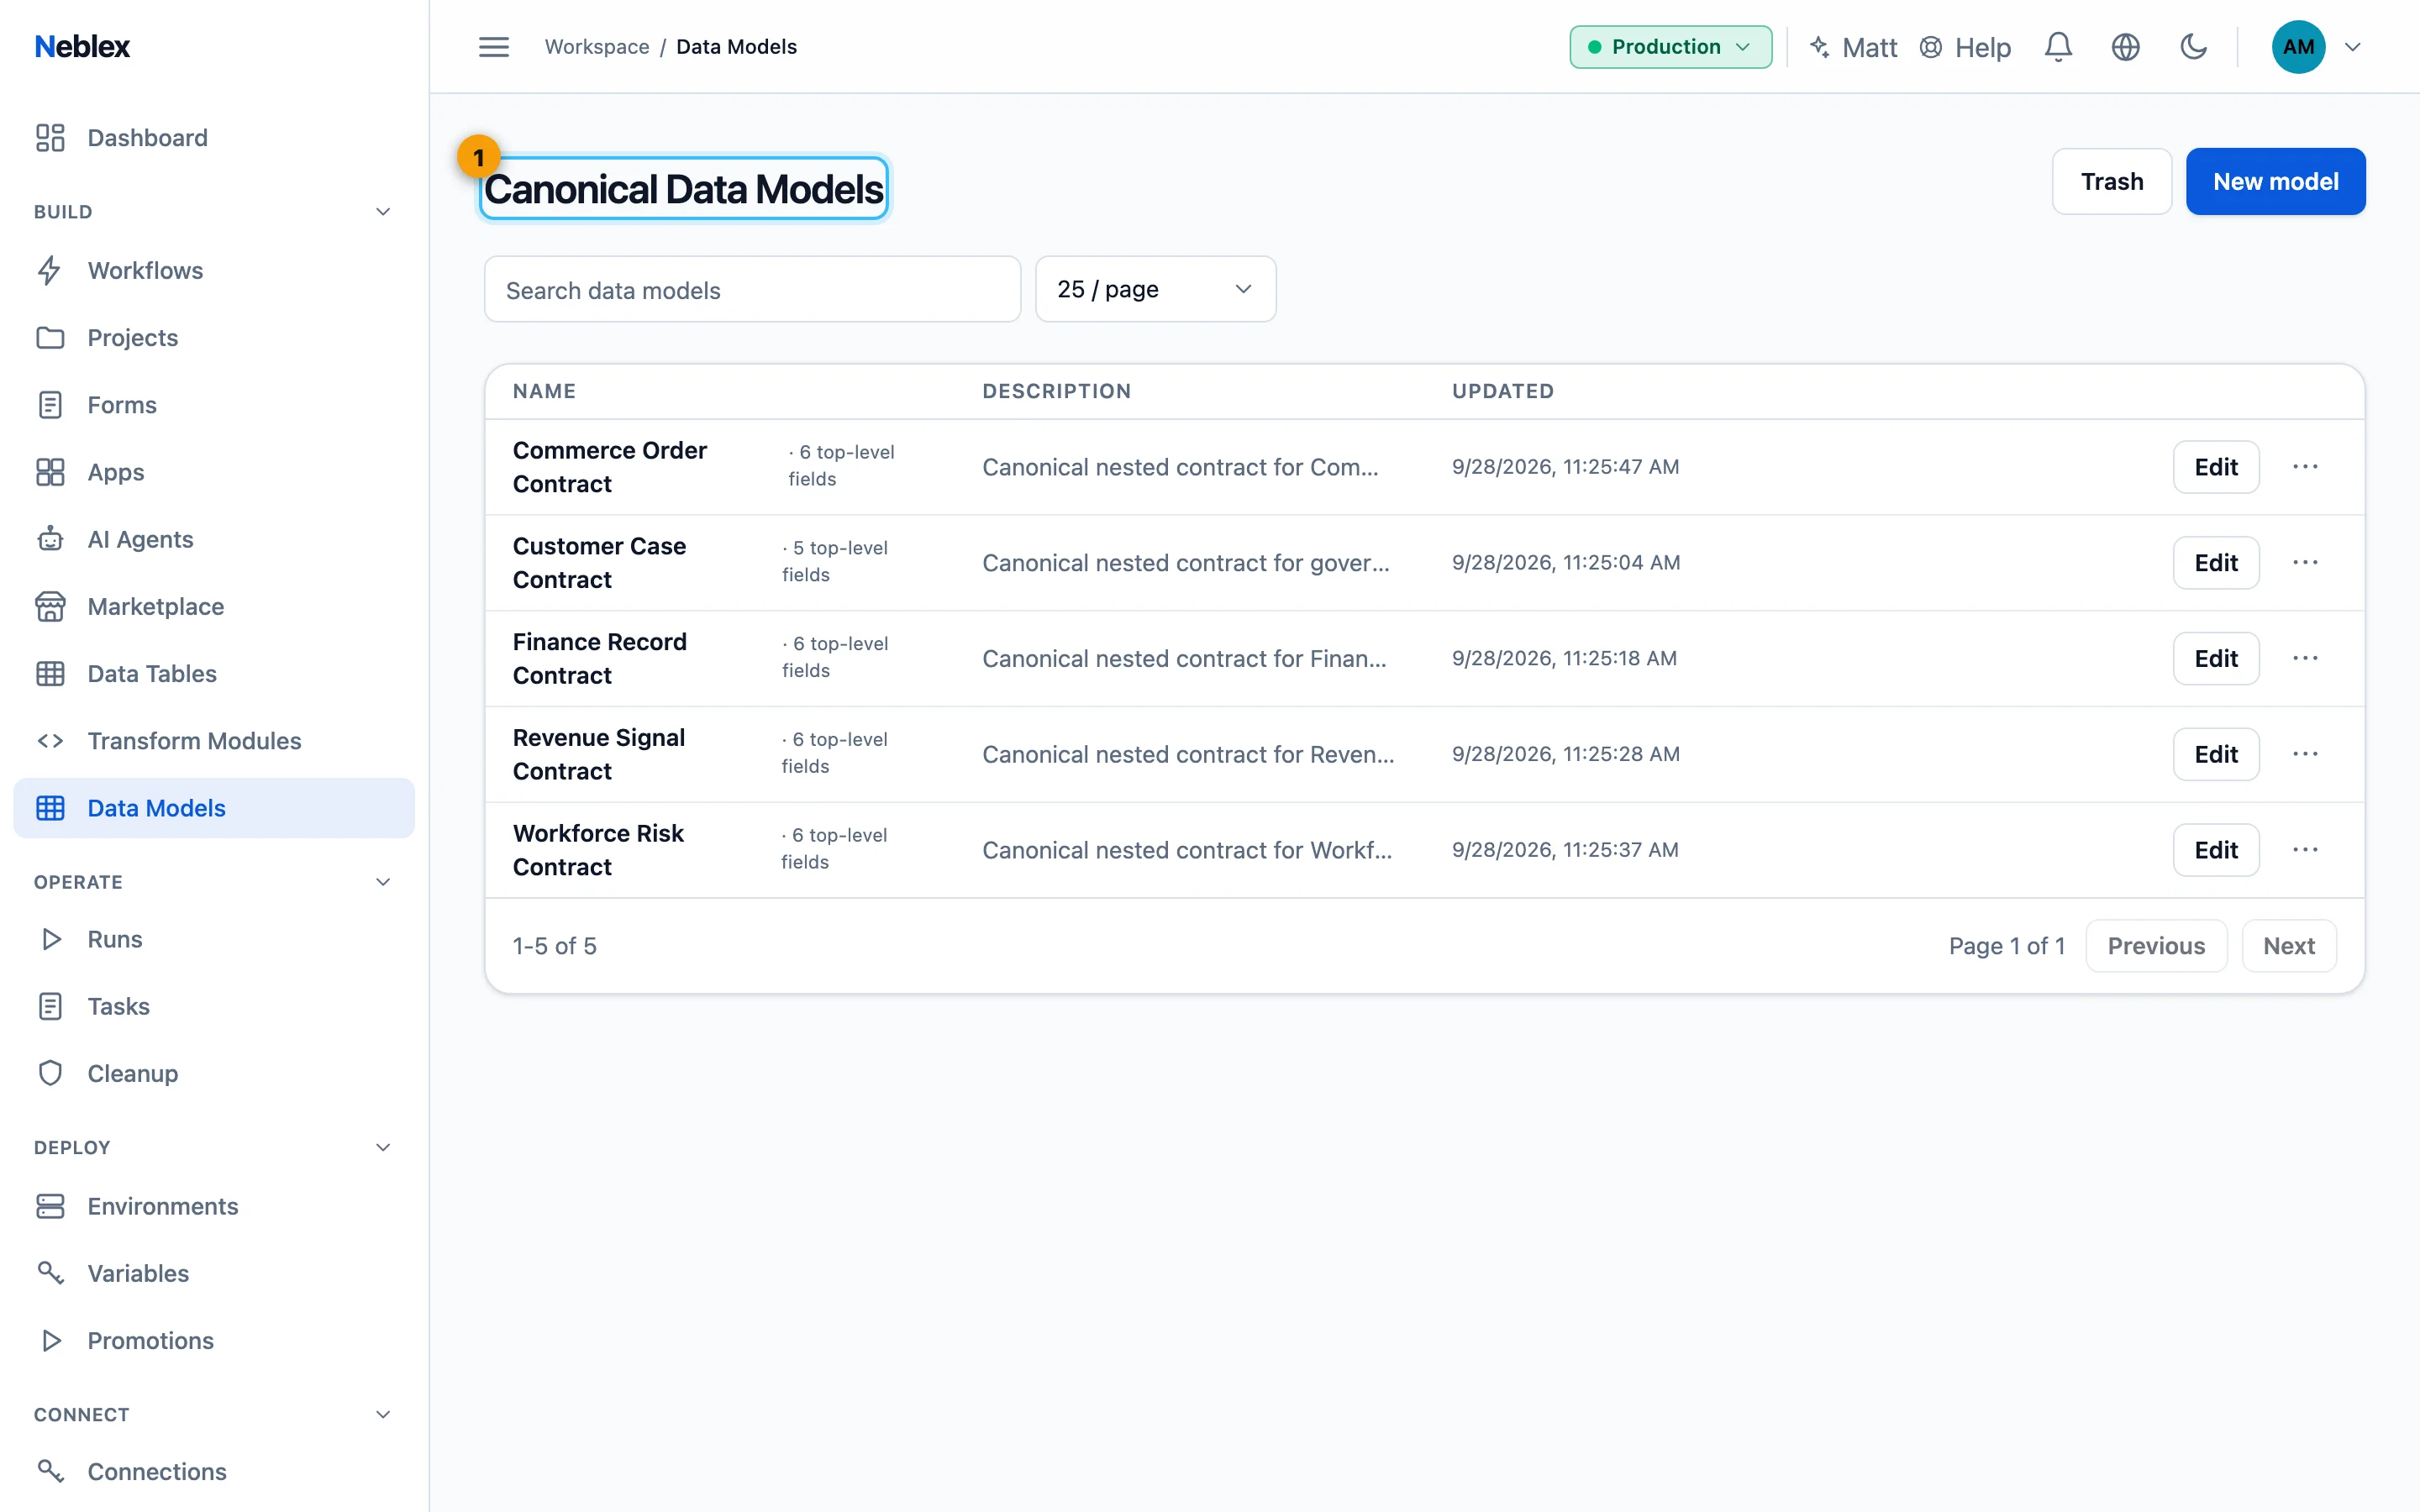Viewport: 2420px width, 1512px height.
Task: Click the Forms document icon
Action: click(x=50, y=405)
